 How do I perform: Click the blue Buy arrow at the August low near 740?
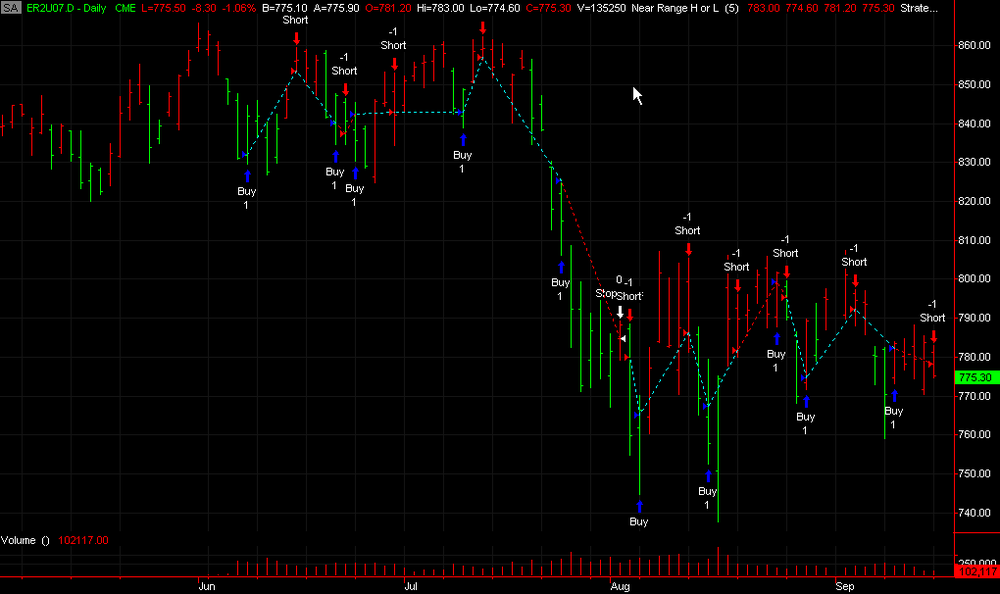pos(640,507)
